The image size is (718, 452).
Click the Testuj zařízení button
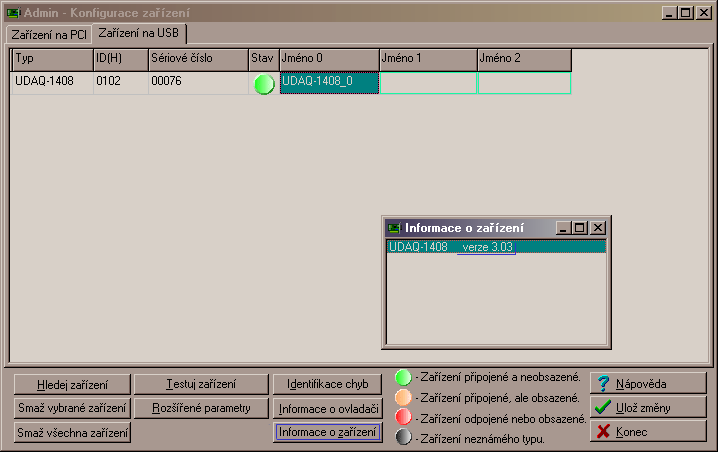(201, 384)
